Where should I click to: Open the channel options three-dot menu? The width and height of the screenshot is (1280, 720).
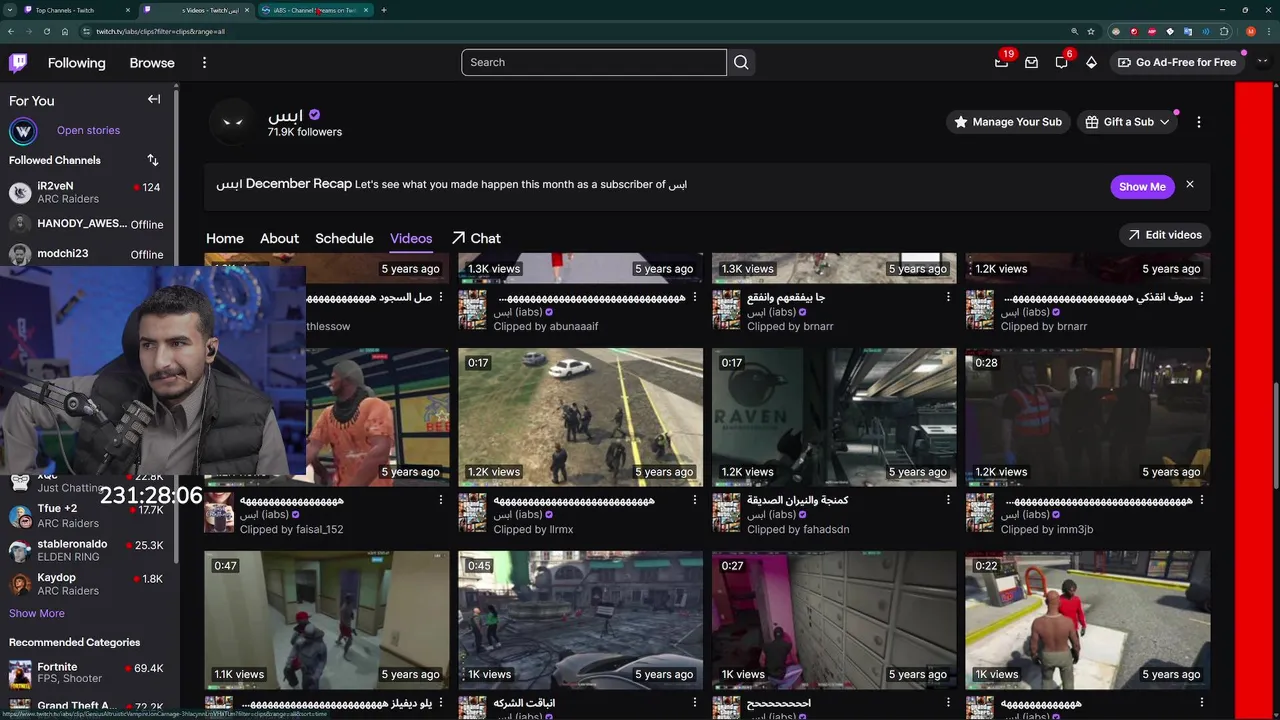pyautogui.click(x=1199, y=122)
